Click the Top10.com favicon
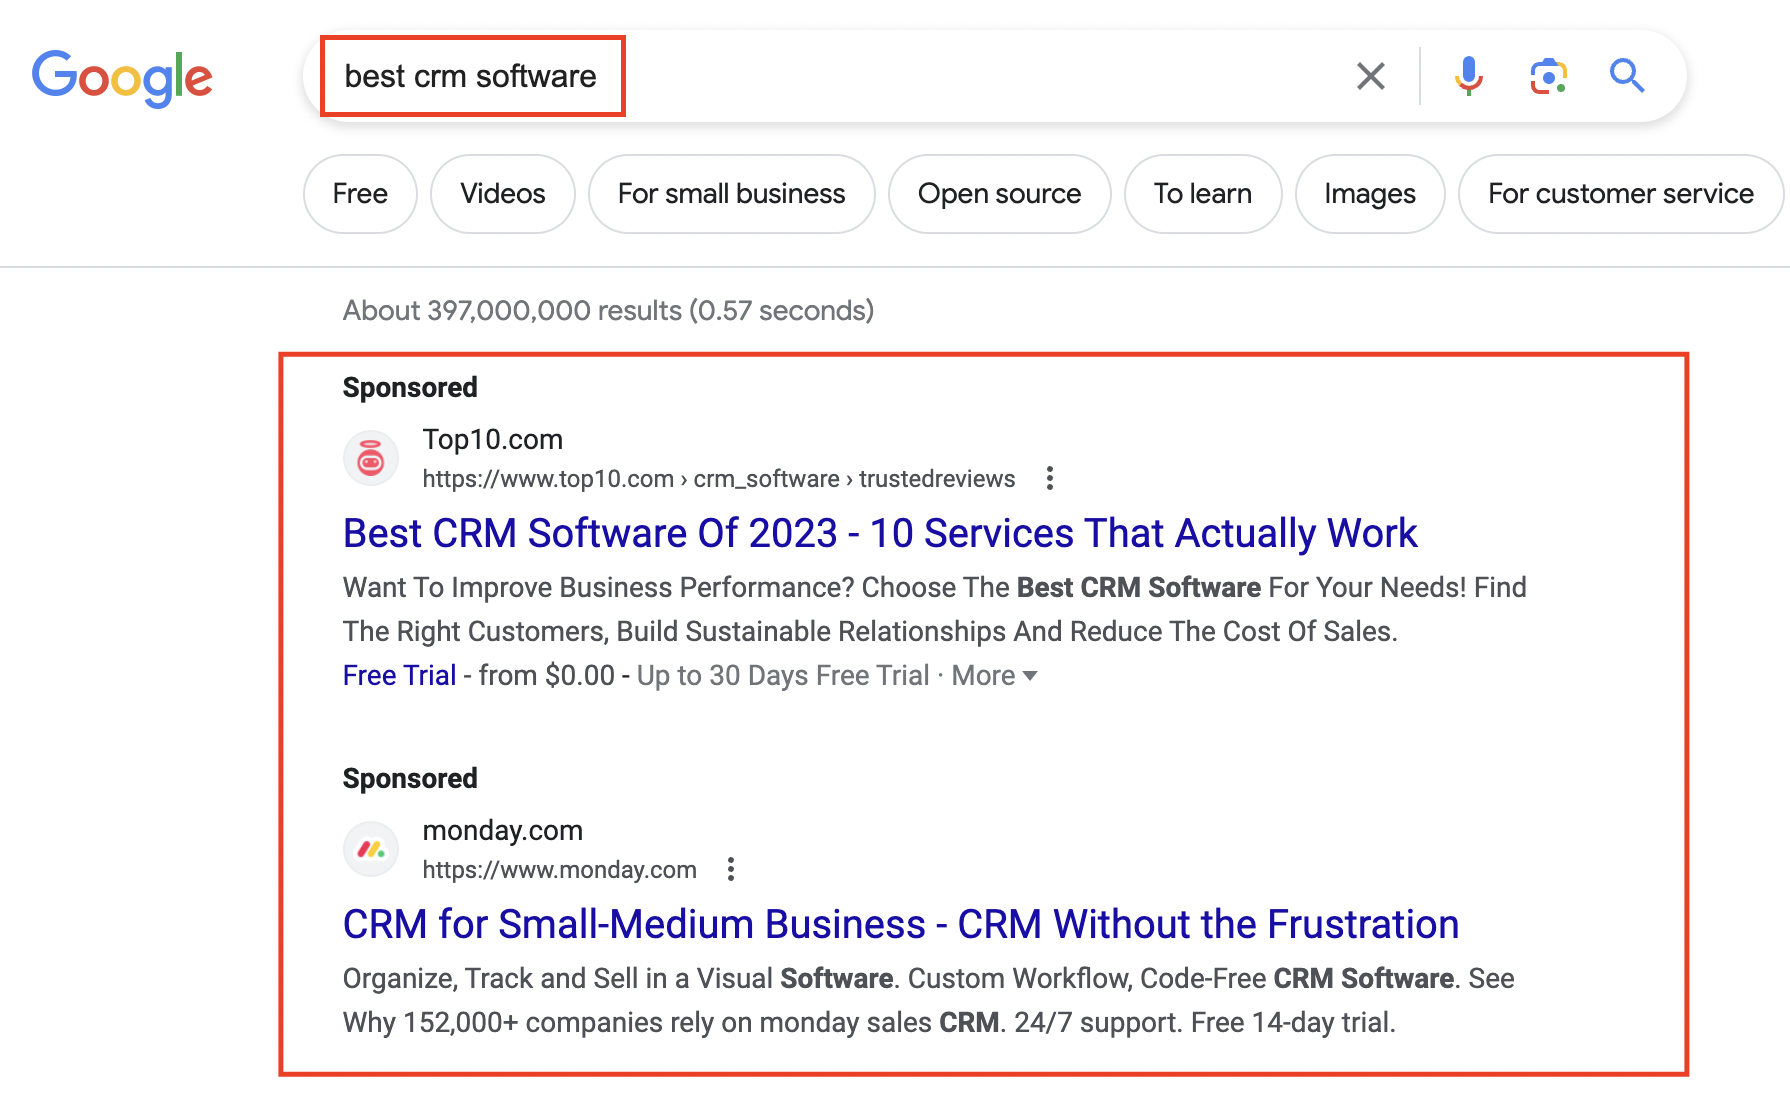Image resolution: width=1790 pixels, height=1104 pixels. pos(371,459)
